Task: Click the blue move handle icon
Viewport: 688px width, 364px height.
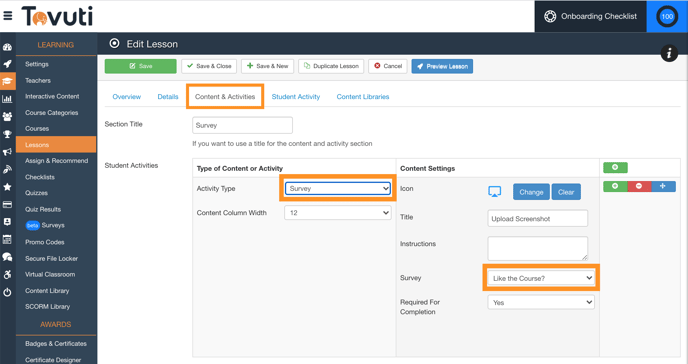Action: pos(663,186)
